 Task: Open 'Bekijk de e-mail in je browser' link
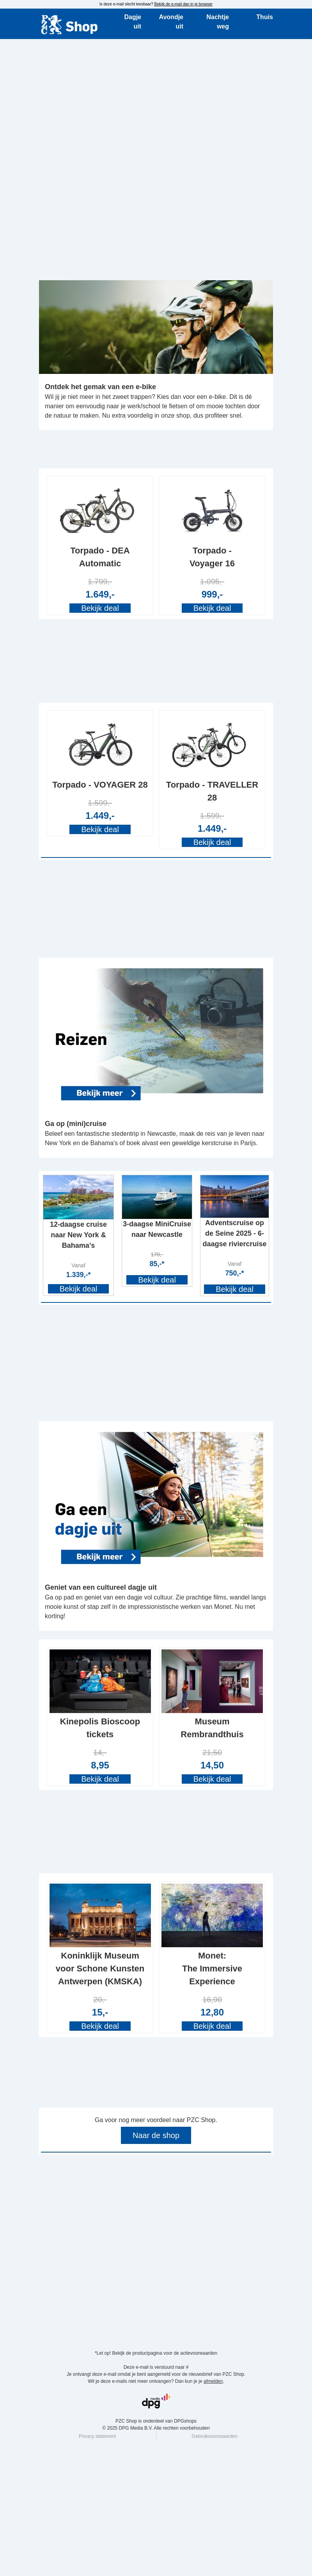coord(183,4)
